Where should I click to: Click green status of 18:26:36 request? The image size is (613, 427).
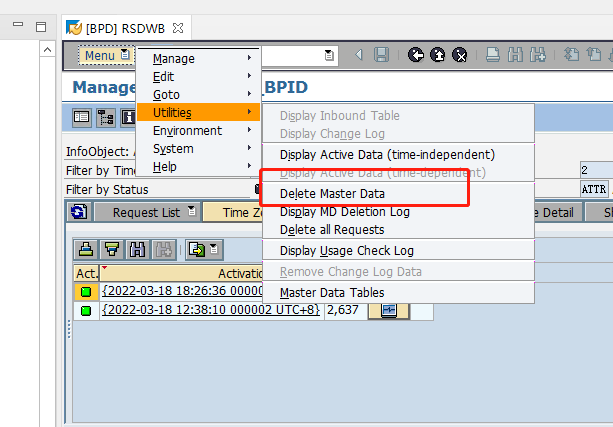86,292
